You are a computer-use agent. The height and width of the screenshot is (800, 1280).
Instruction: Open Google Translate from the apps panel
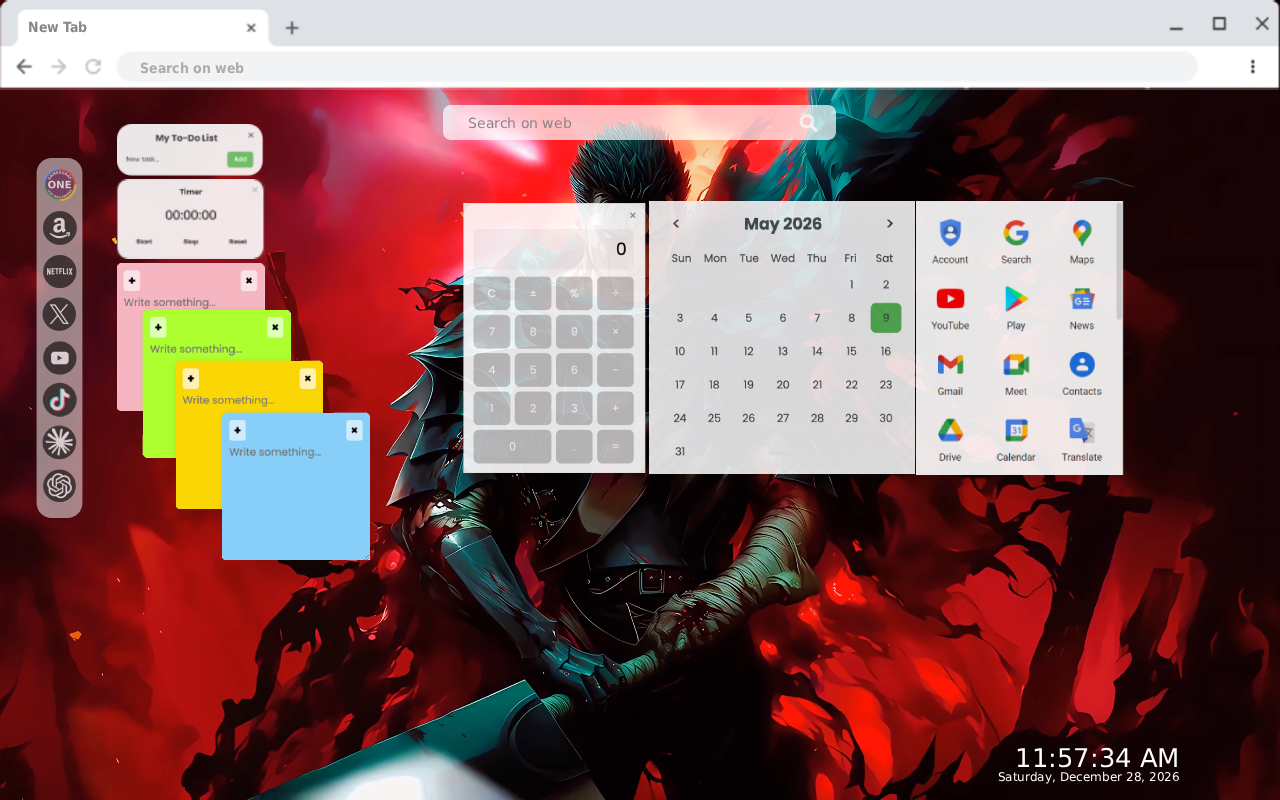click(1082, 440)
